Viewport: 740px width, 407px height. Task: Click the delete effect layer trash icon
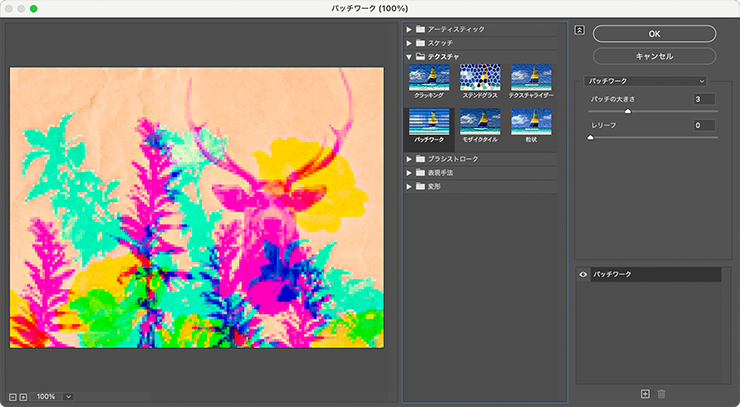pos(660,395)
